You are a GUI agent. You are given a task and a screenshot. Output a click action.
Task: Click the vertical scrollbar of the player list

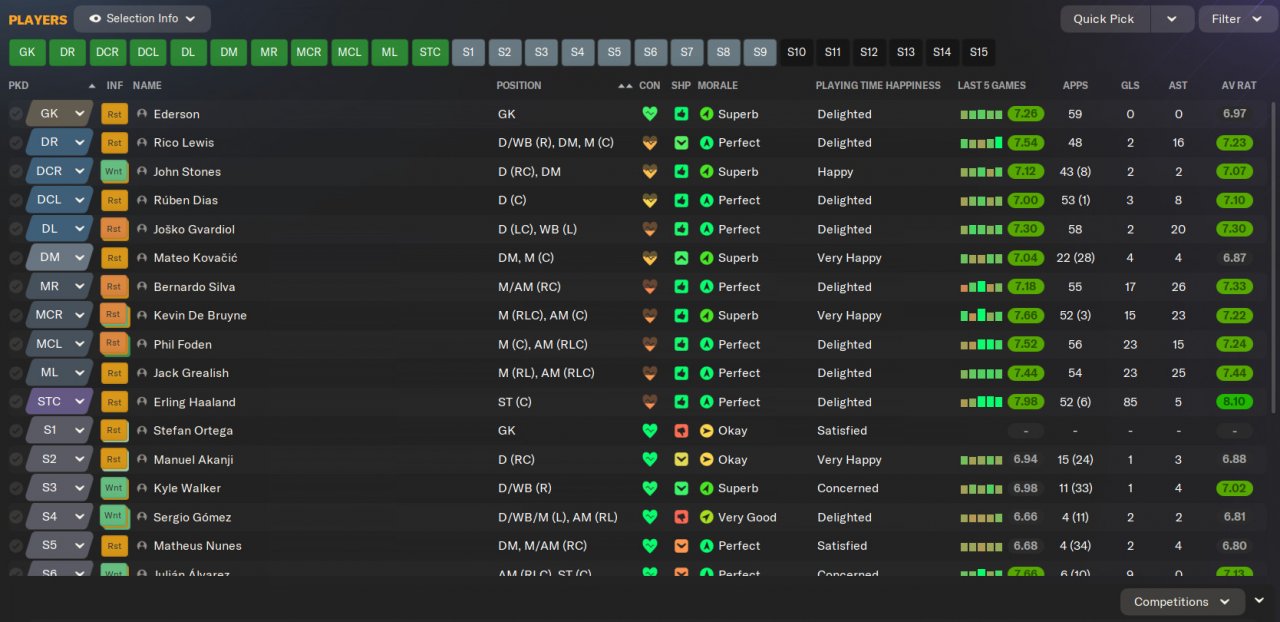pos(1273,257)
